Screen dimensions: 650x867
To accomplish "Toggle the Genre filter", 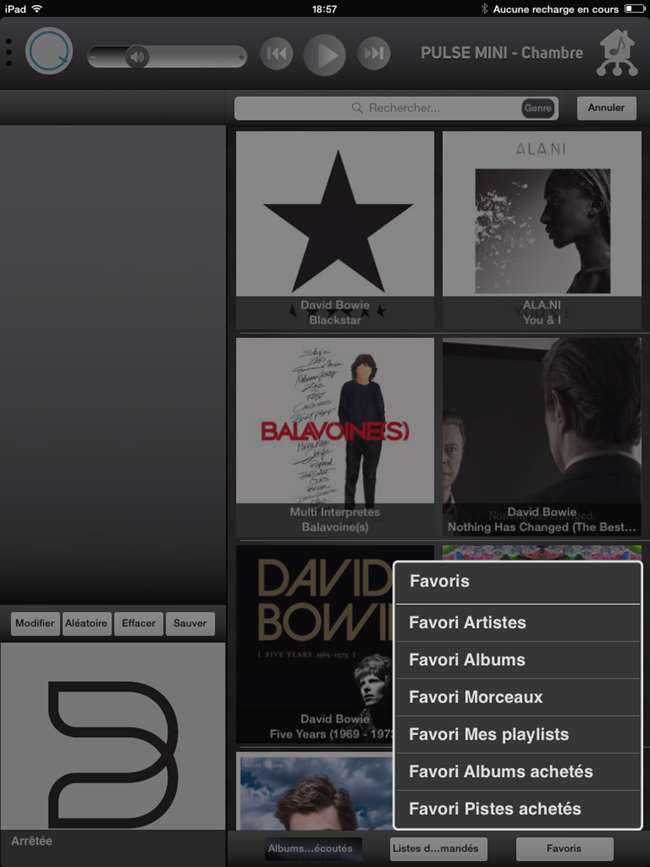I will (538, 108).
